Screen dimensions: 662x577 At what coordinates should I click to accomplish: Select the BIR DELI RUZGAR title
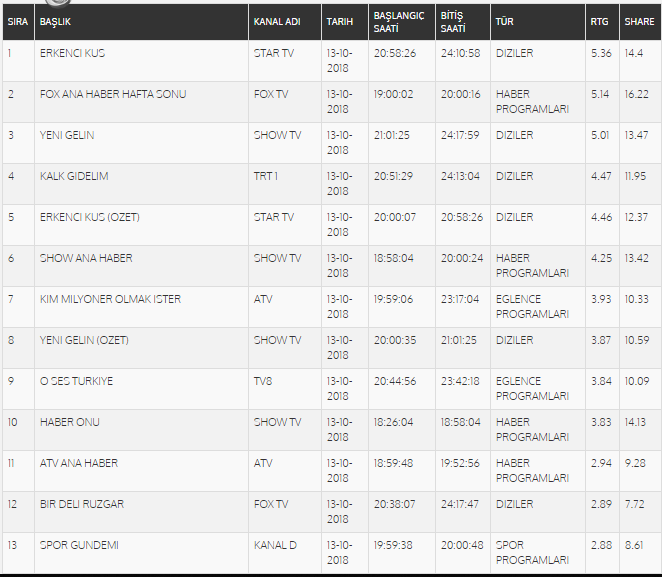pos(81,504)
